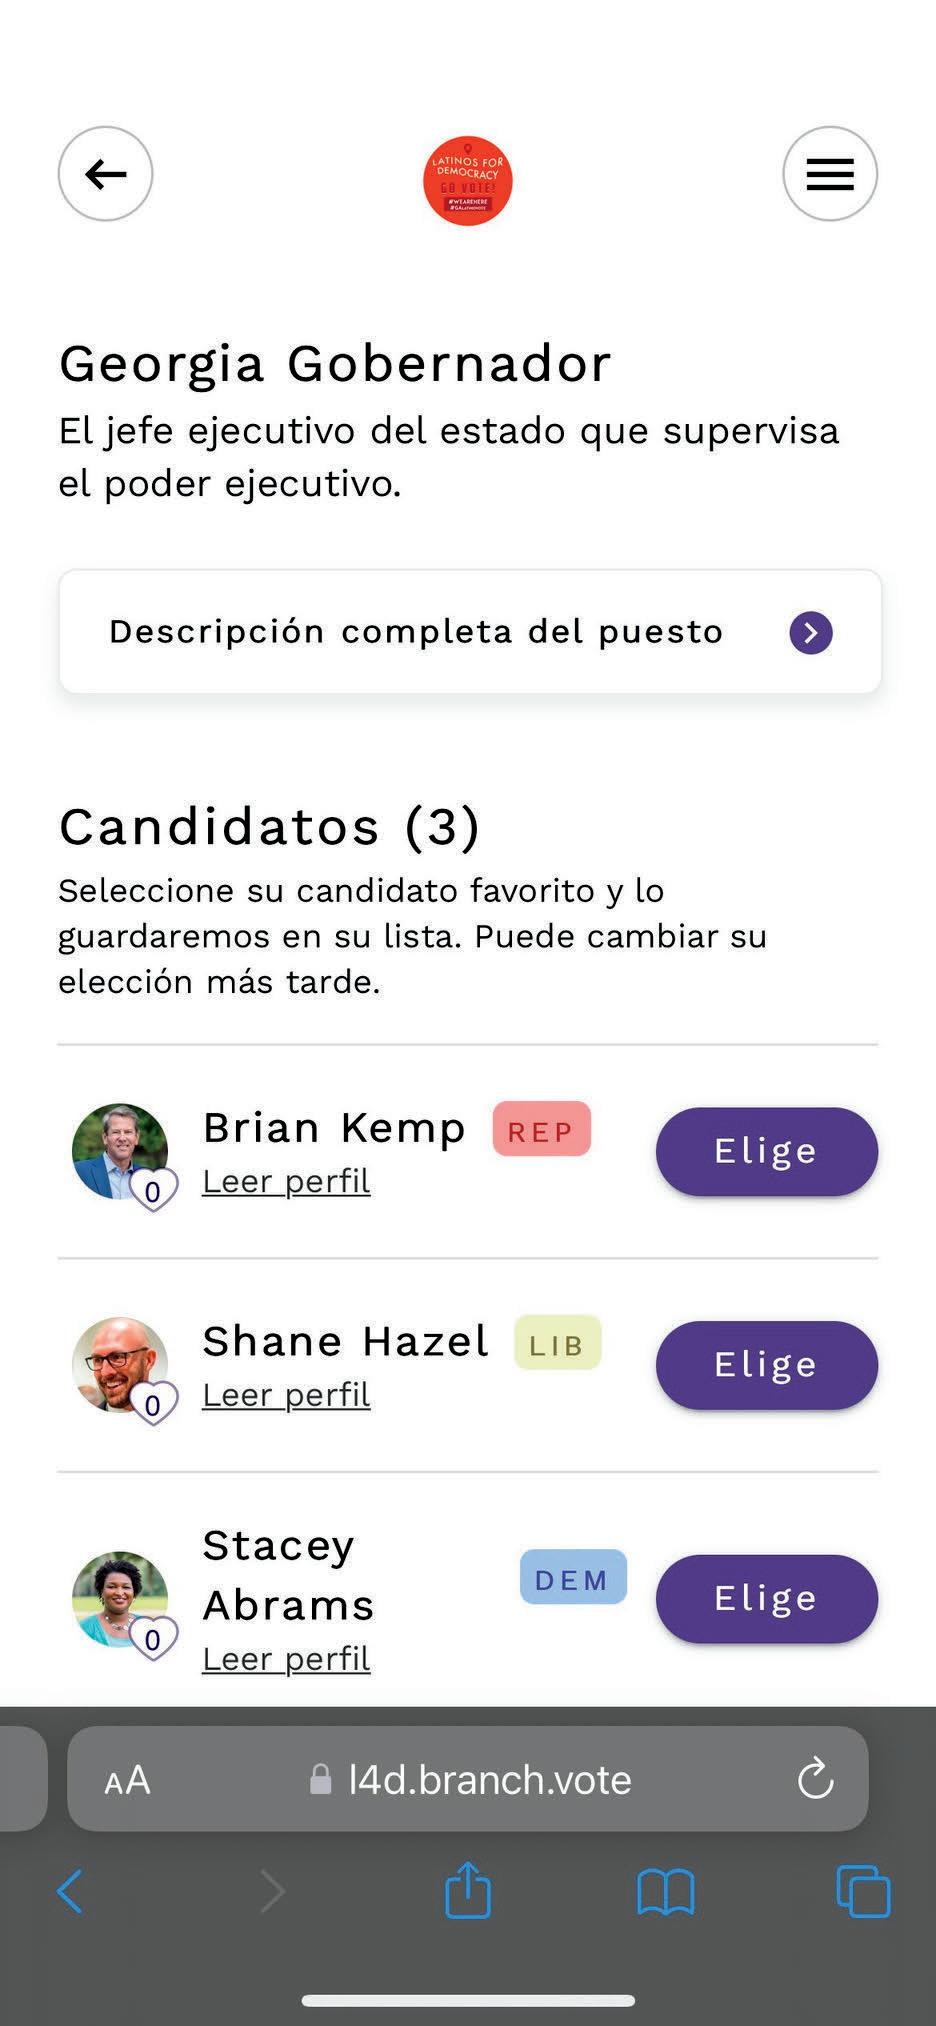This screenshot has height=2026, width=936.
Task: Toggle the heart on Brian Kemp's photo
Action: 153,1190
